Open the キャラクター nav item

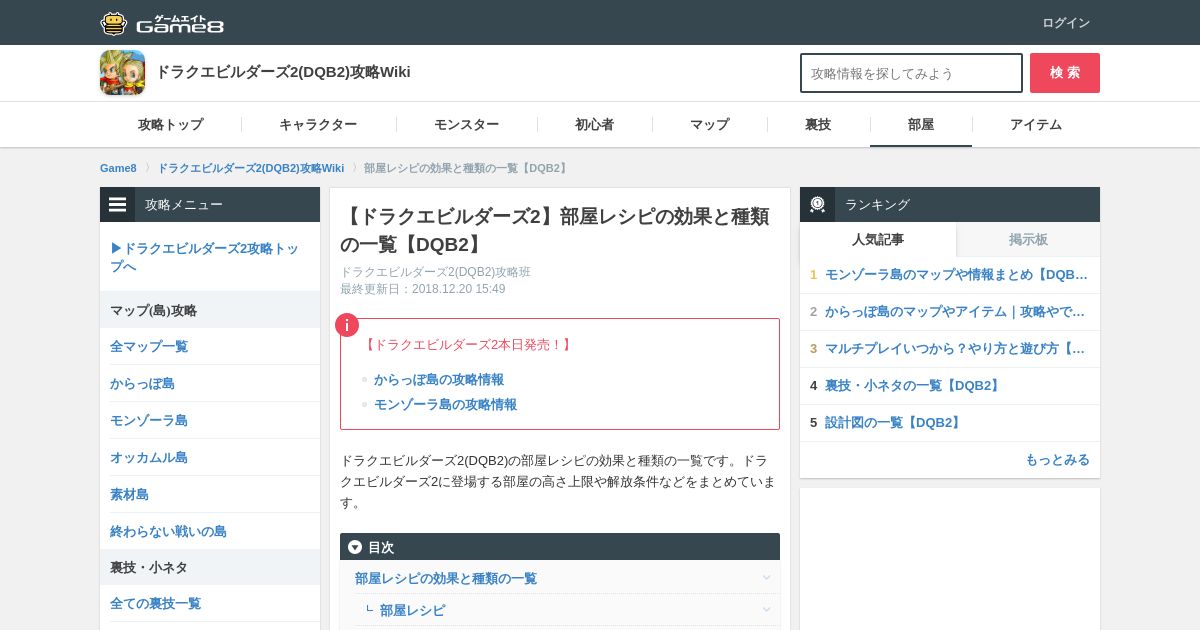click(318, 125)
